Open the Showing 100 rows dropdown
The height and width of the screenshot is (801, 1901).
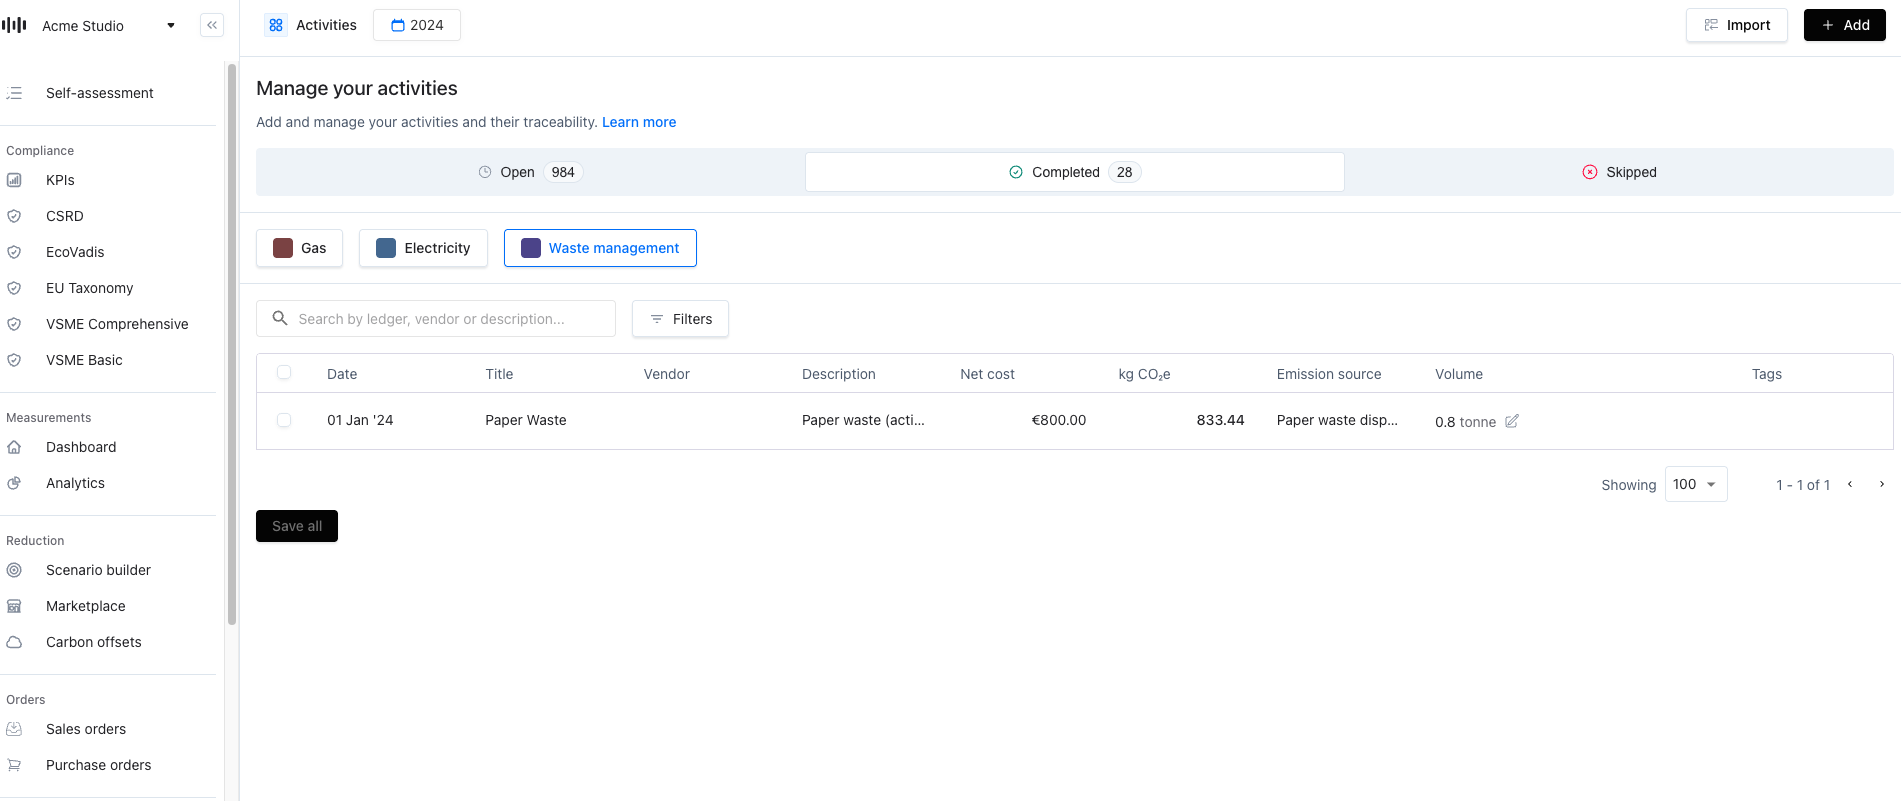coord(1696,484)
